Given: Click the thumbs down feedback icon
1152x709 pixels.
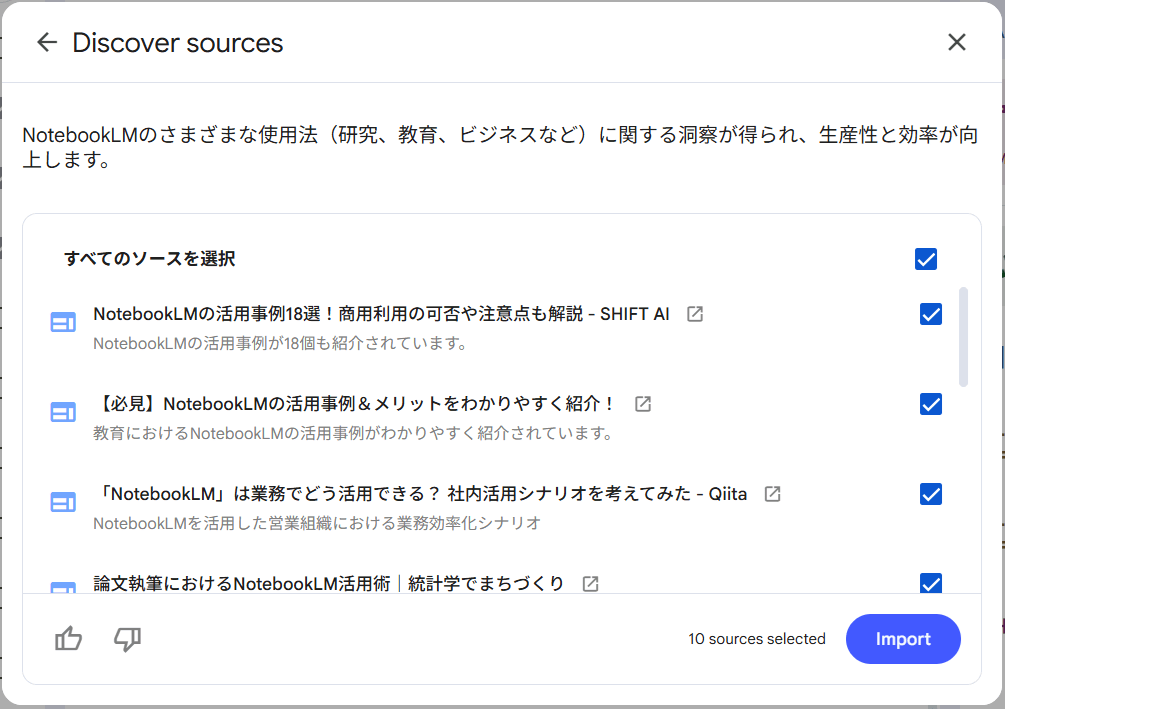Looking at the screenshot, I should pos(128,639).
